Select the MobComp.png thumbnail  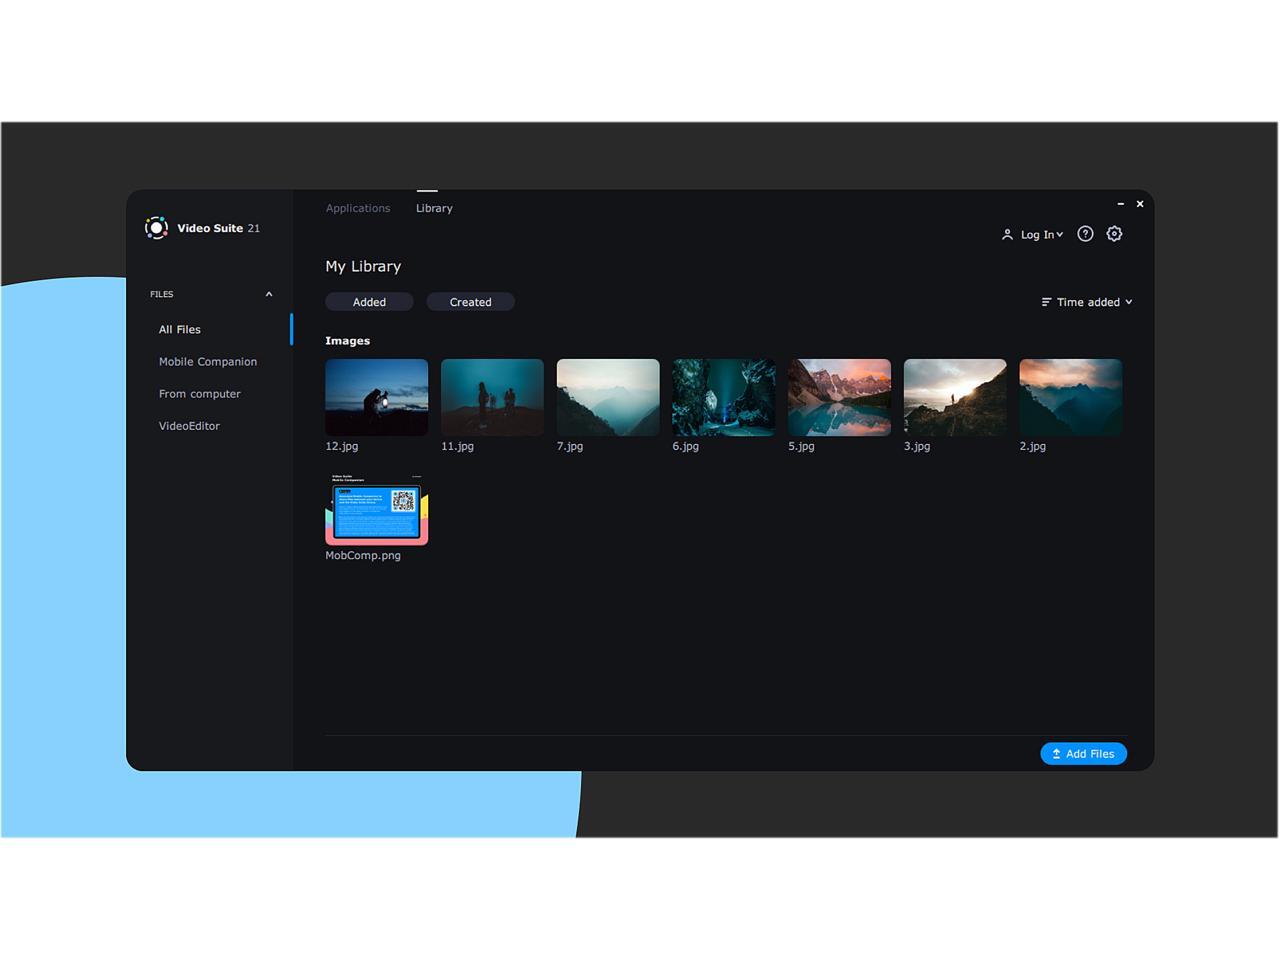tap(377, 509)
